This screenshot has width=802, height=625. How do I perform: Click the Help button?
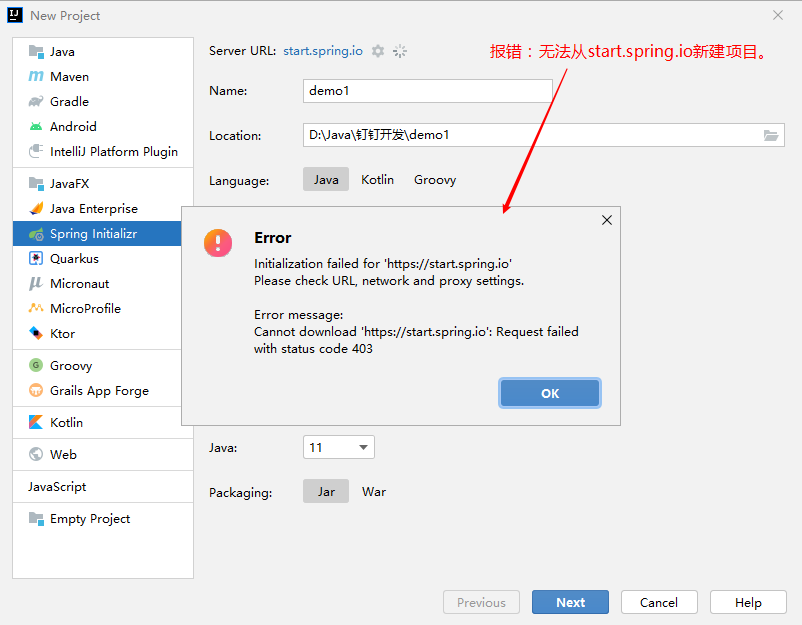(x=748, y=602)
